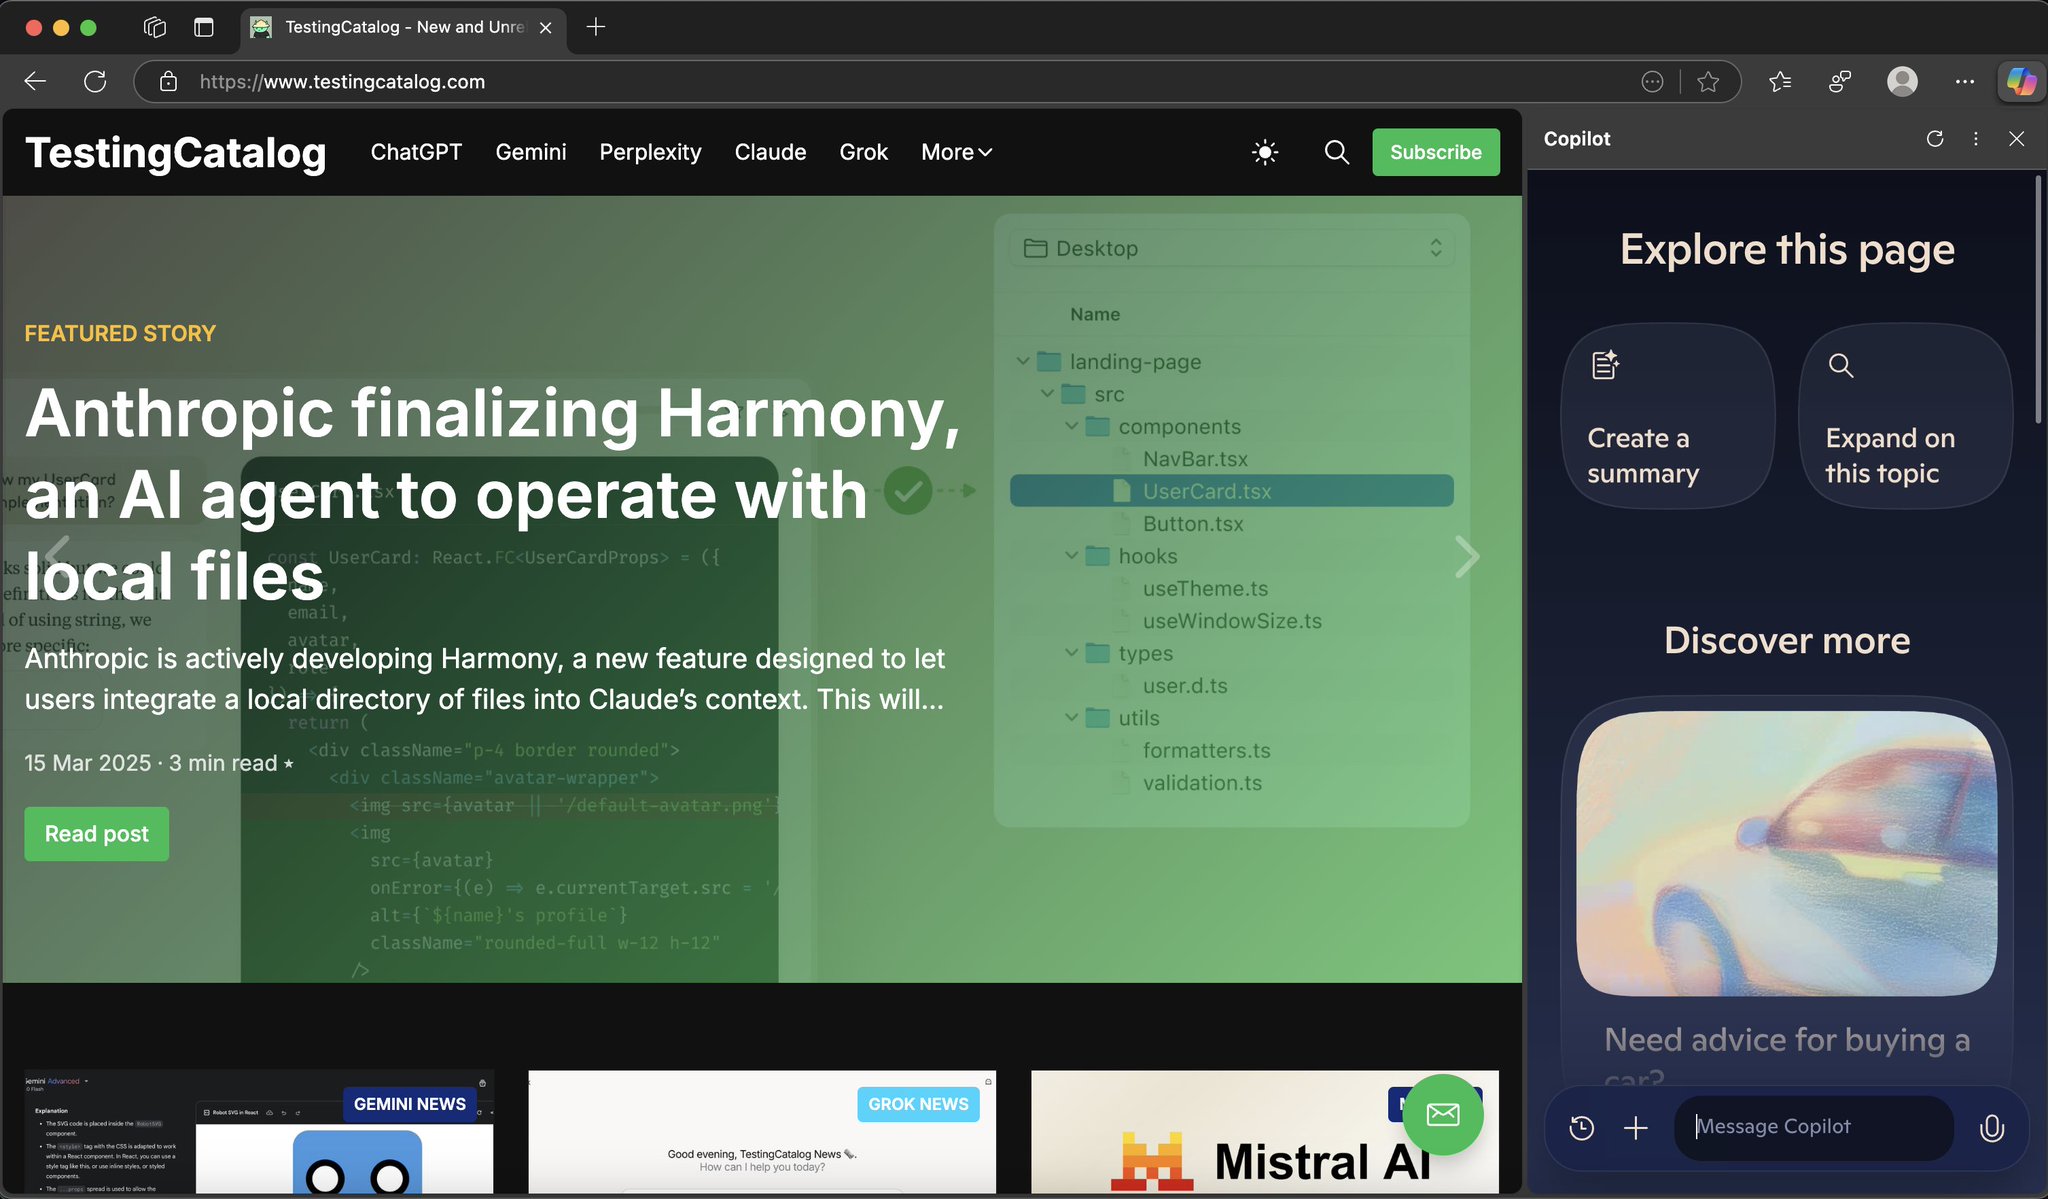Refresh the Copilot pane
This screenshot has width=2048, height=1199.
pos(1935,139)
